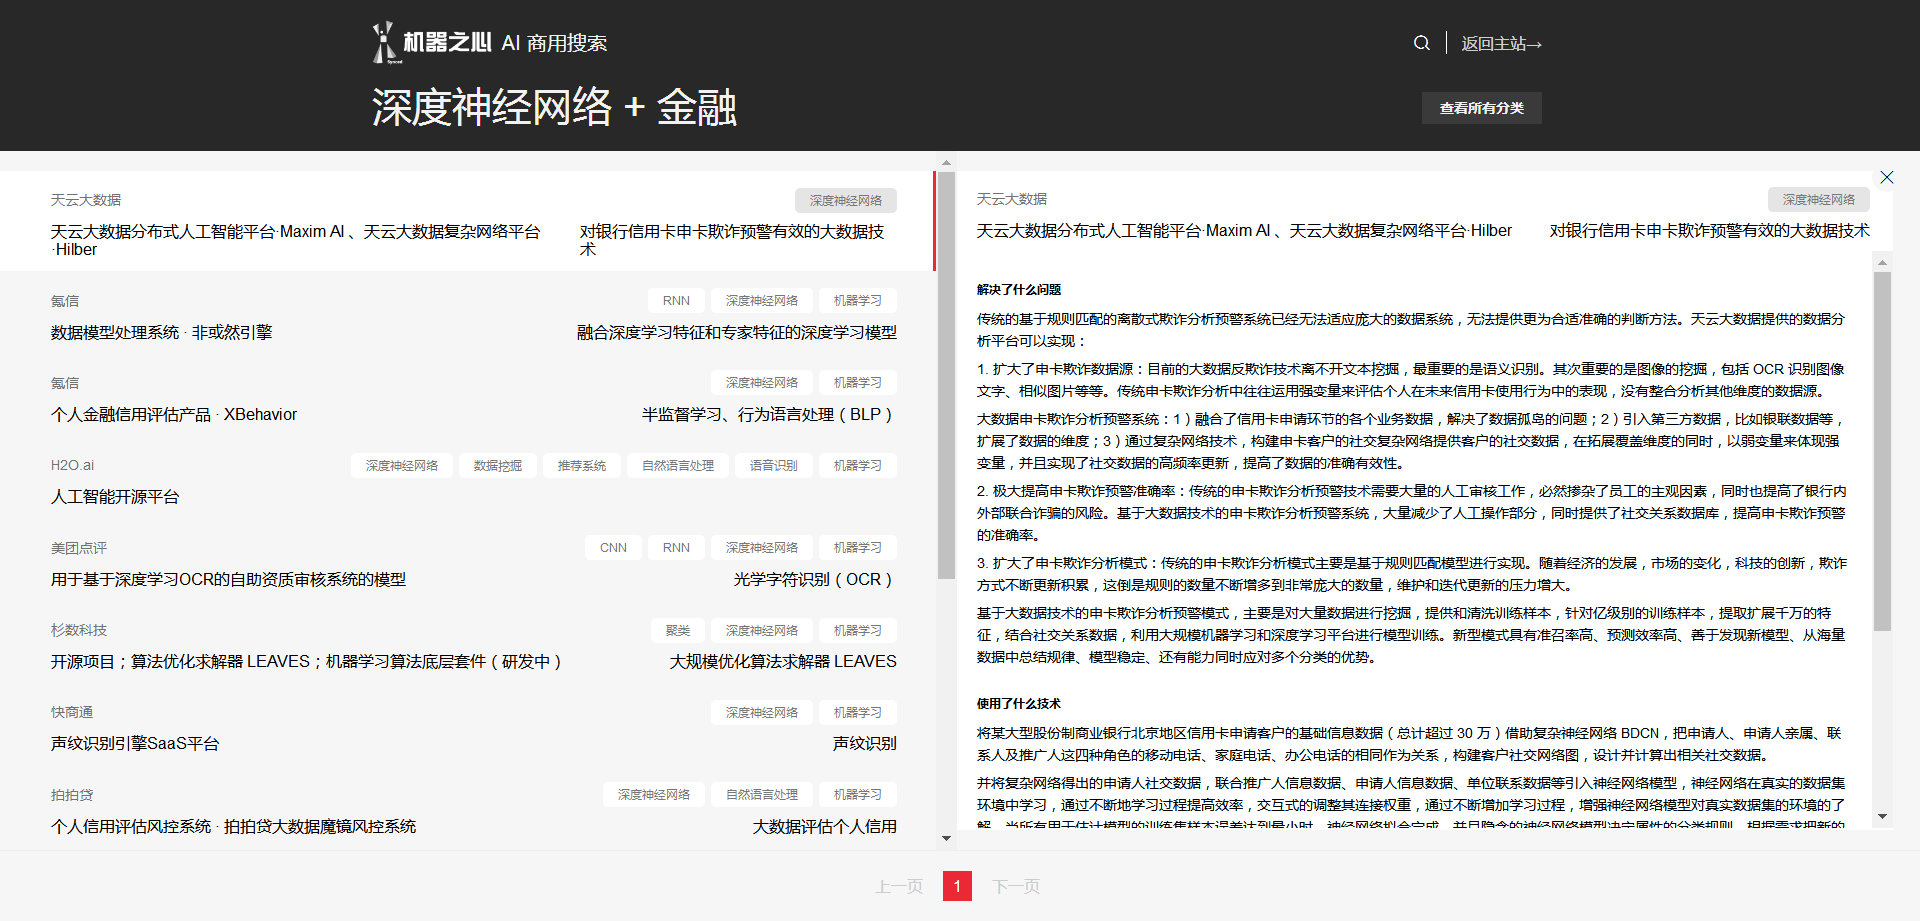The width and height of the screenshot is (1920, 921).
Task: Click 机器学习 tag in 数据模型处理系统 row
Action: point(858,300)
